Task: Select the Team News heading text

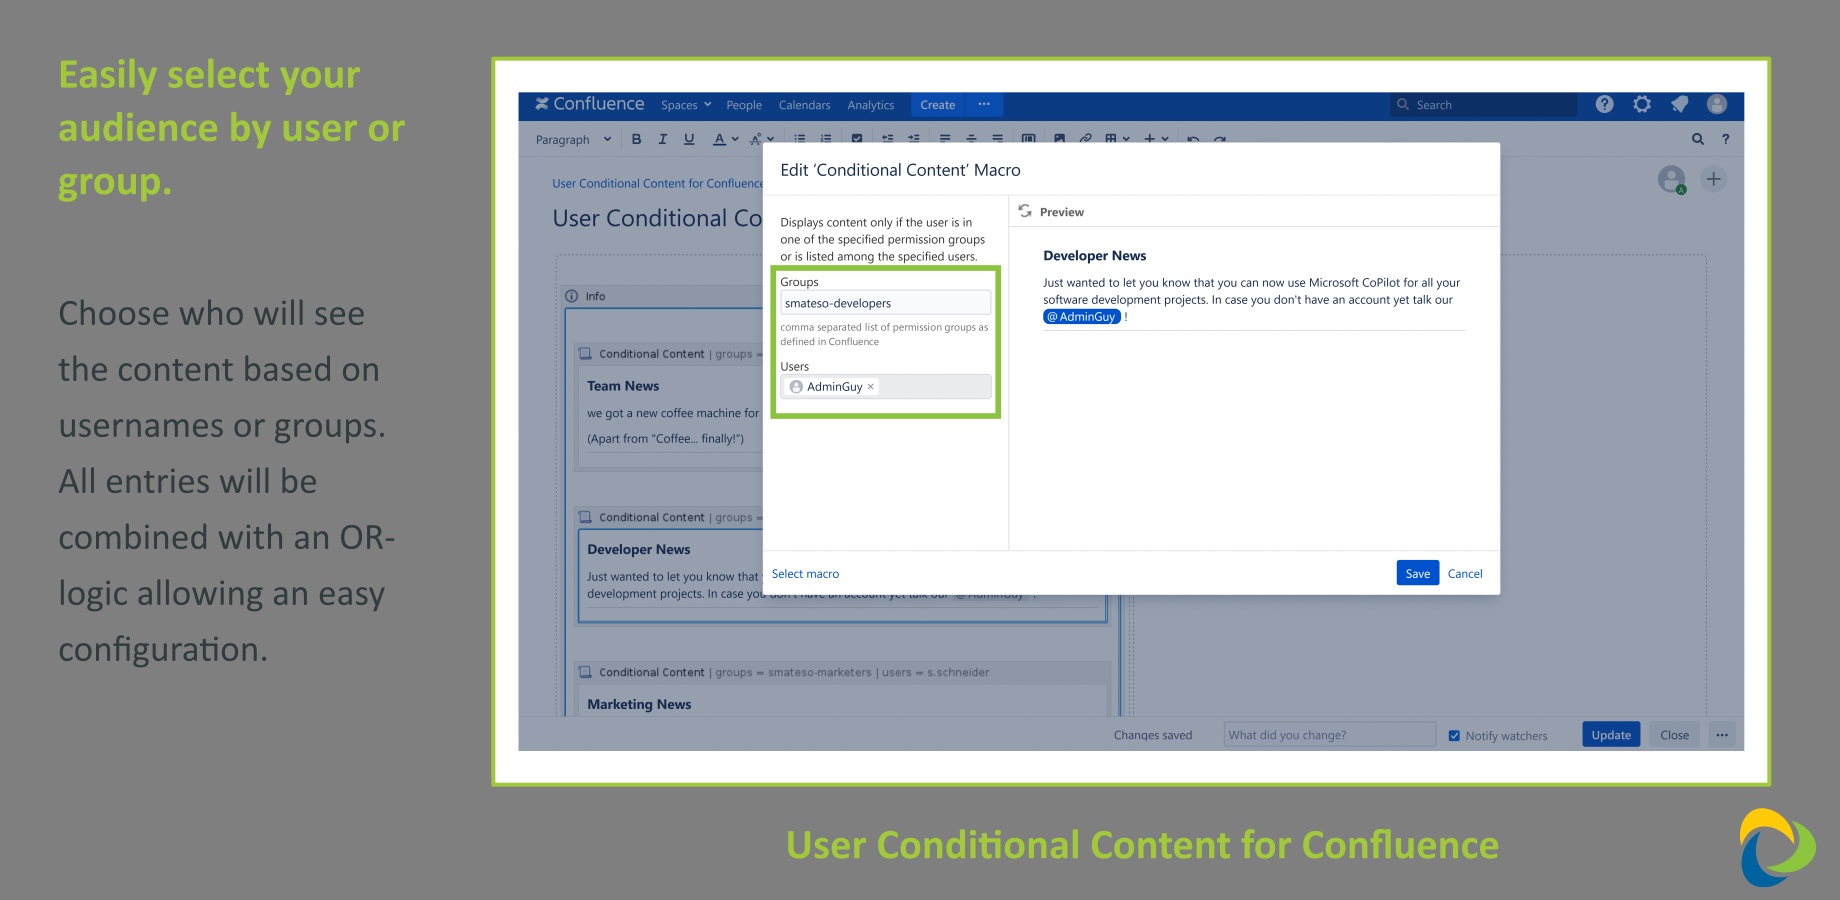Action: pyautogui.click(x=623, y=386)
